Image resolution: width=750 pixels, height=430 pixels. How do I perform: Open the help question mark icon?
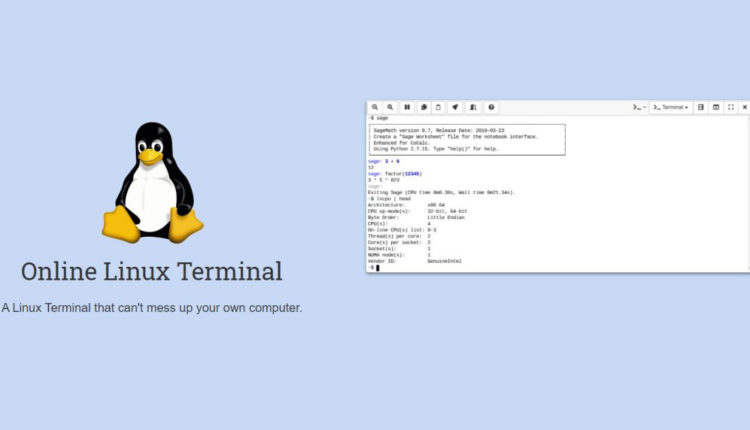pyautogui.click(x=491, y=107)
